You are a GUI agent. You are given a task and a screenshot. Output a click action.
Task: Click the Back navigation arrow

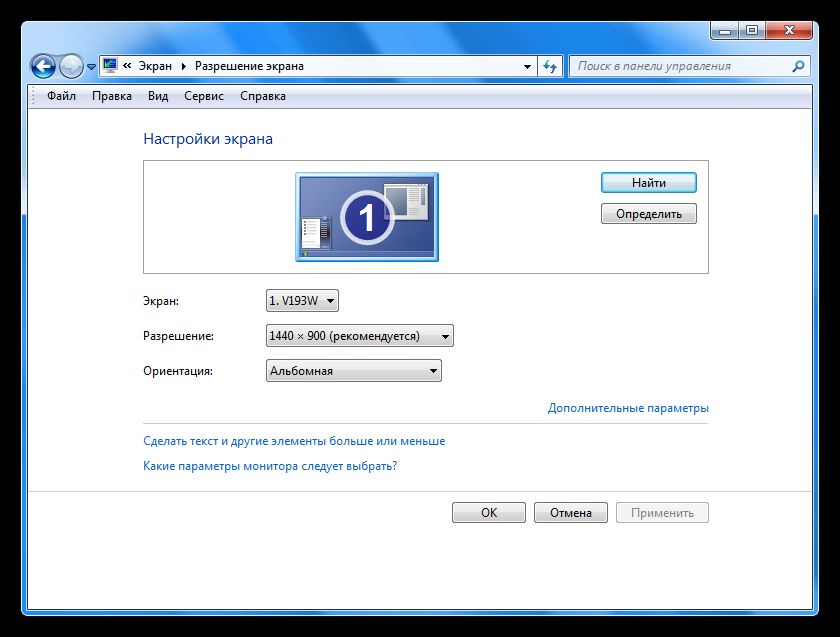pos(43,66)
